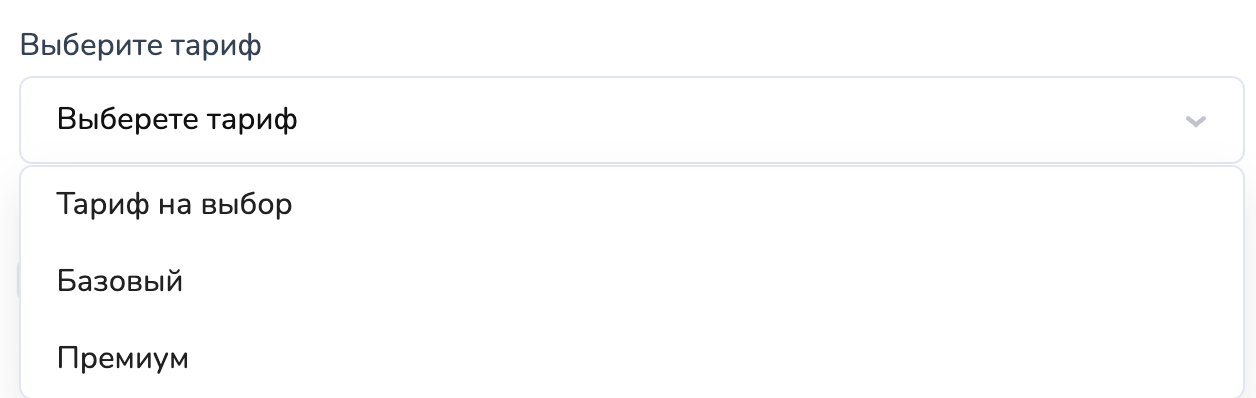This screenshot has height=398, width=1256.
Task: Focus the tariff selection combo box
Action: pos(632,120)
